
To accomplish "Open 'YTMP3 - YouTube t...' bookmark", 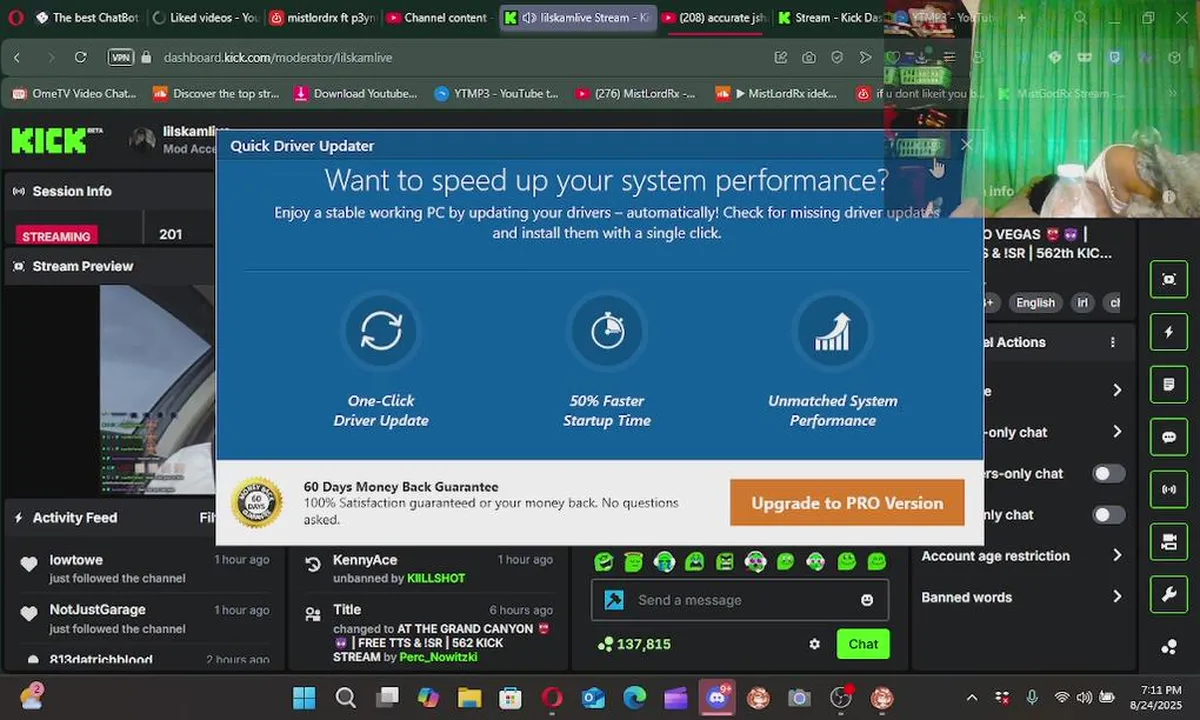I will (496, 94).
